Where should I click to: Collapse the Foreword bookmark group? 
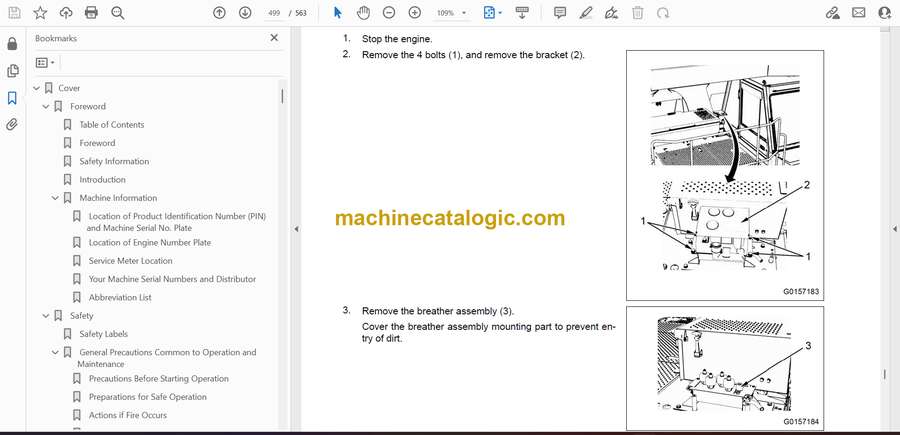46,107
